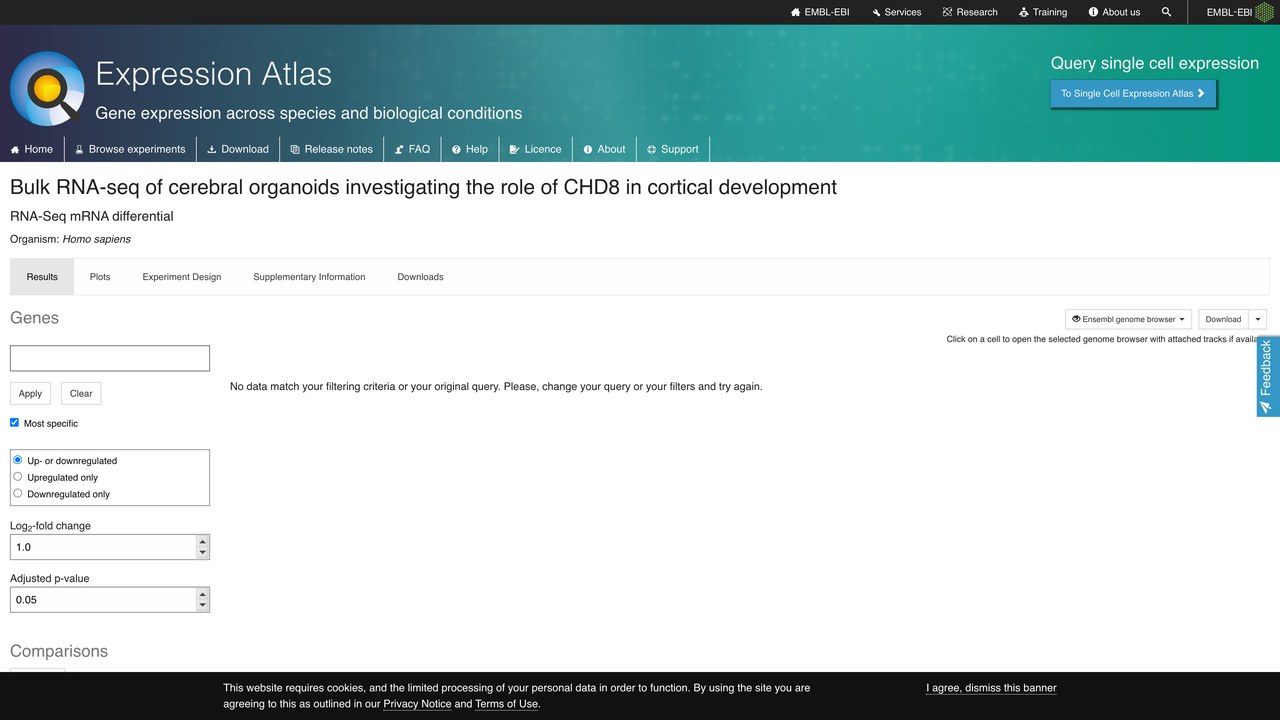The height and width of the screenshot is (720, 1280).
Task: Open the About menu item in Atlas navigation
Action: point(604,149)
